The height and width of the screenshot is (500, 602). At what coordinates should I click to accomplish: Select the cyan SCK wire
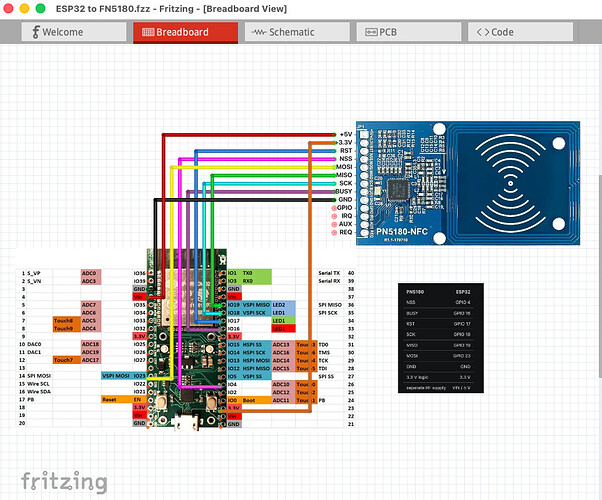tap(270, 184)
